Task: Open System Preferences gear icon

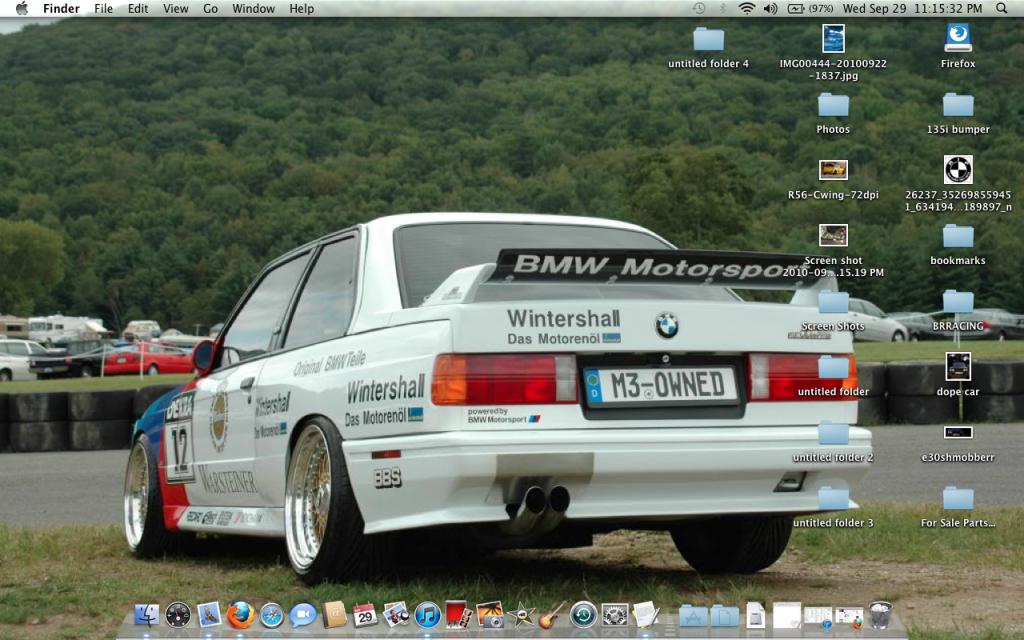Action: (615, 615)
